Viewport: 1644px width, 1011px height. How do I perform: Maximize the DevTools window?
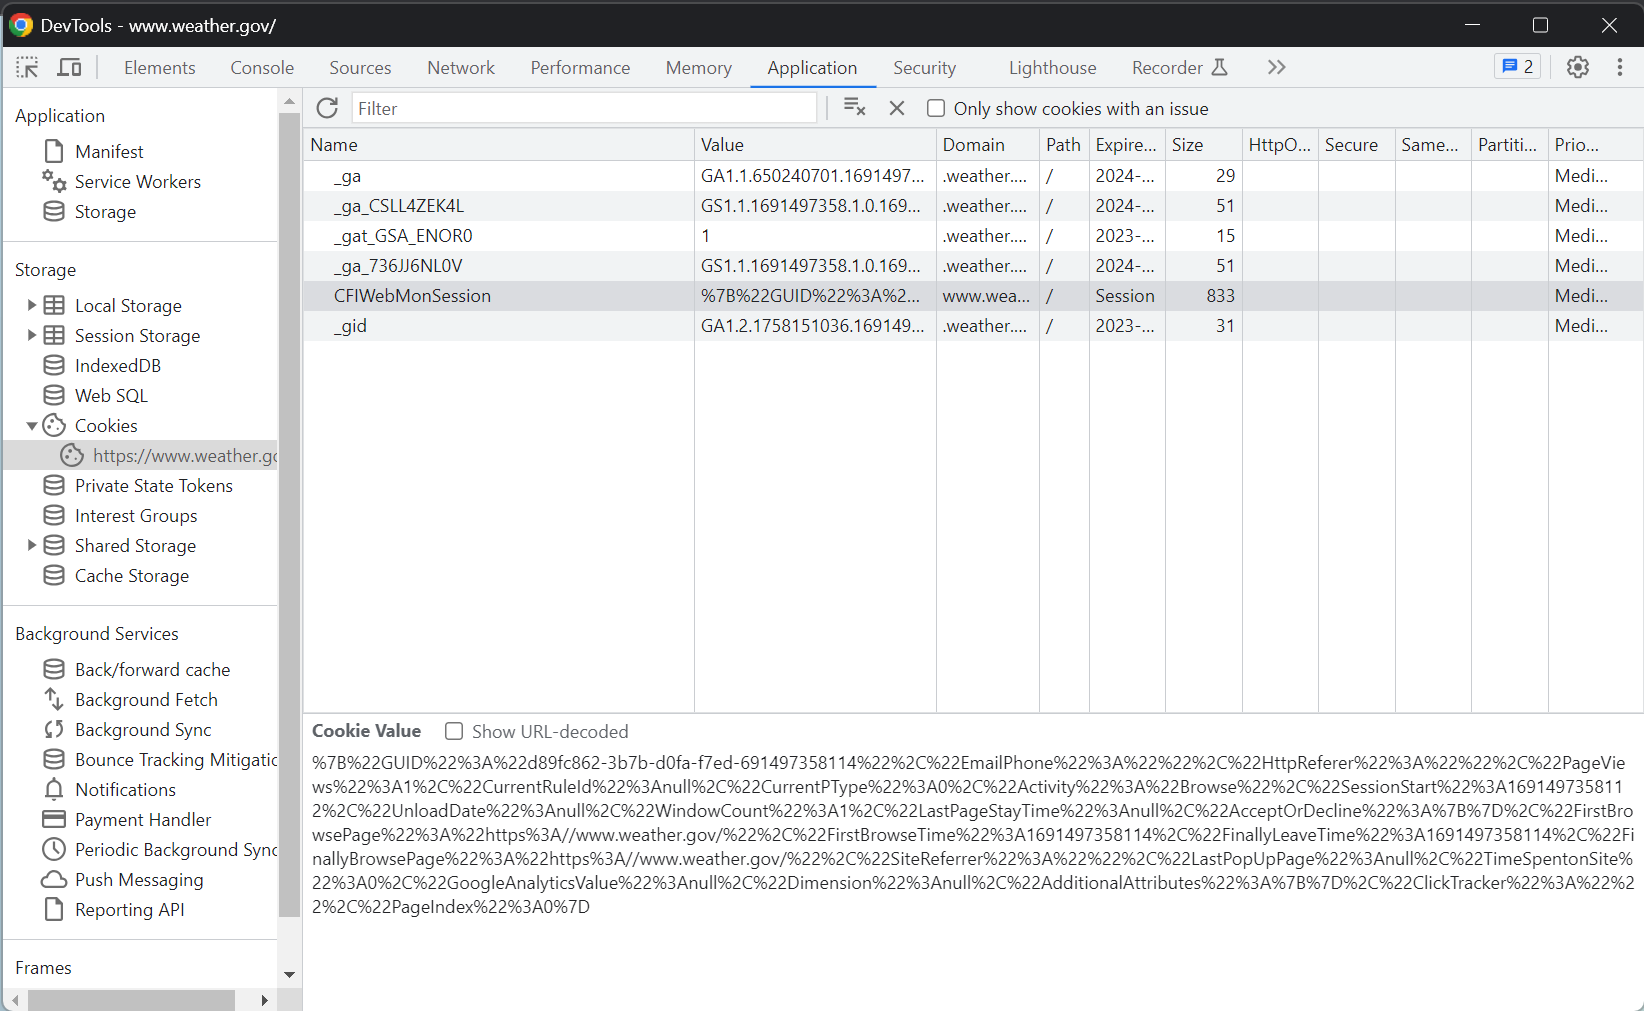(1540, 25)
